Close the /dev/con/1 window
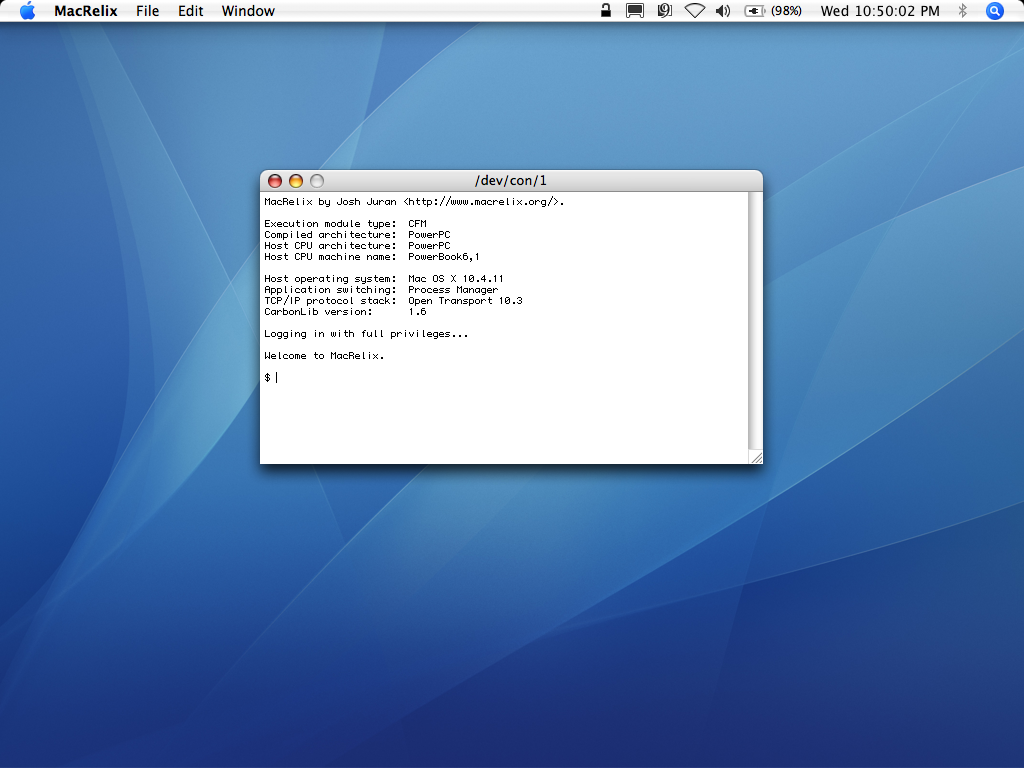The width and height of the screenshot is (1024, 768). coord(275,181)
